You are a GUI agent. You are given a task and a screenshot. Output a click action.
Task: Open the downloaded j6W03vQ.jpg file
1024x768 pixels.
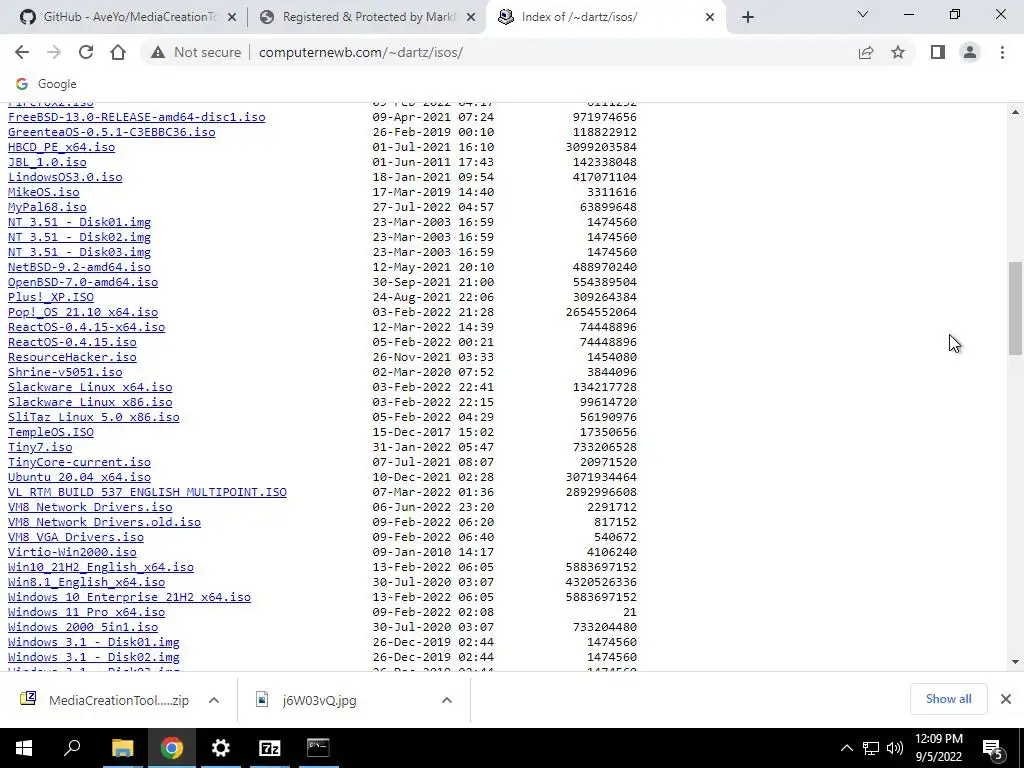pyautogui.click(x=319, y=700)
